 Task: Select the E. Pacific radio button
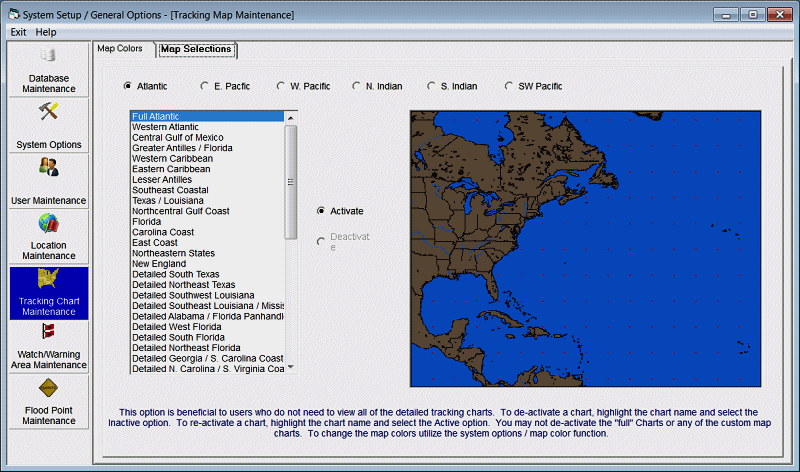pos(205,86)
